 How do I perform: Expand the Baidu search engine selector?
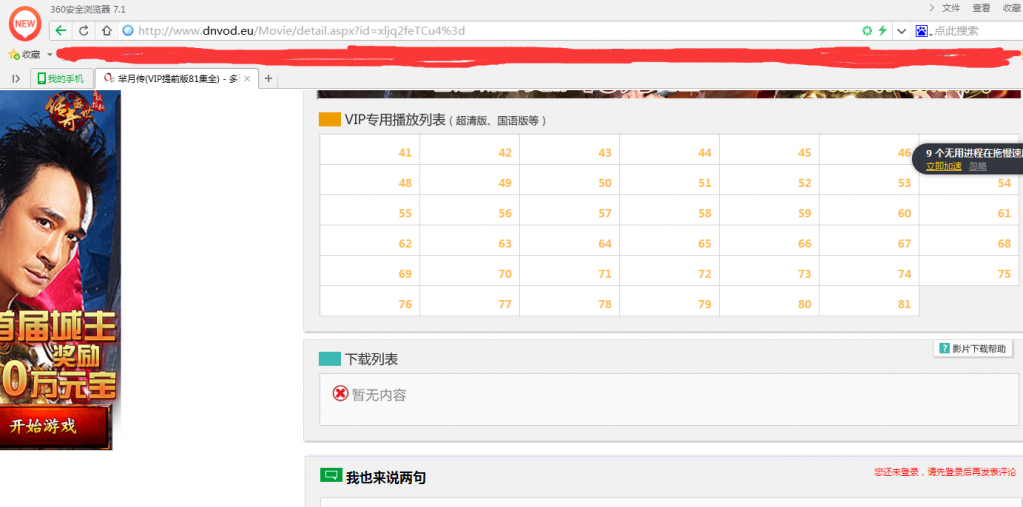[922, 31]
